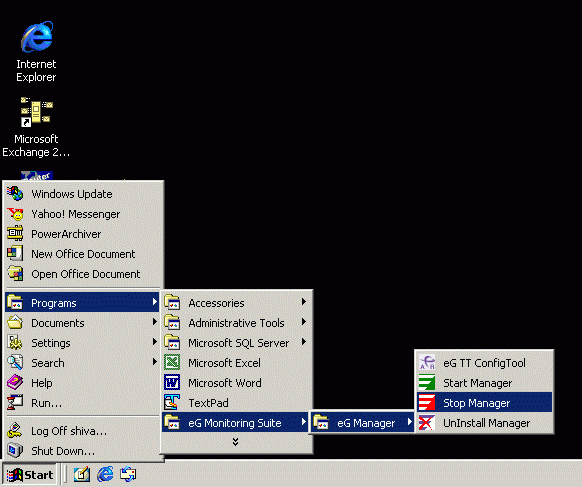Click the Start Manager green icon
The height and width of the screenshot is (487, 582).
[x=427, y=383]
